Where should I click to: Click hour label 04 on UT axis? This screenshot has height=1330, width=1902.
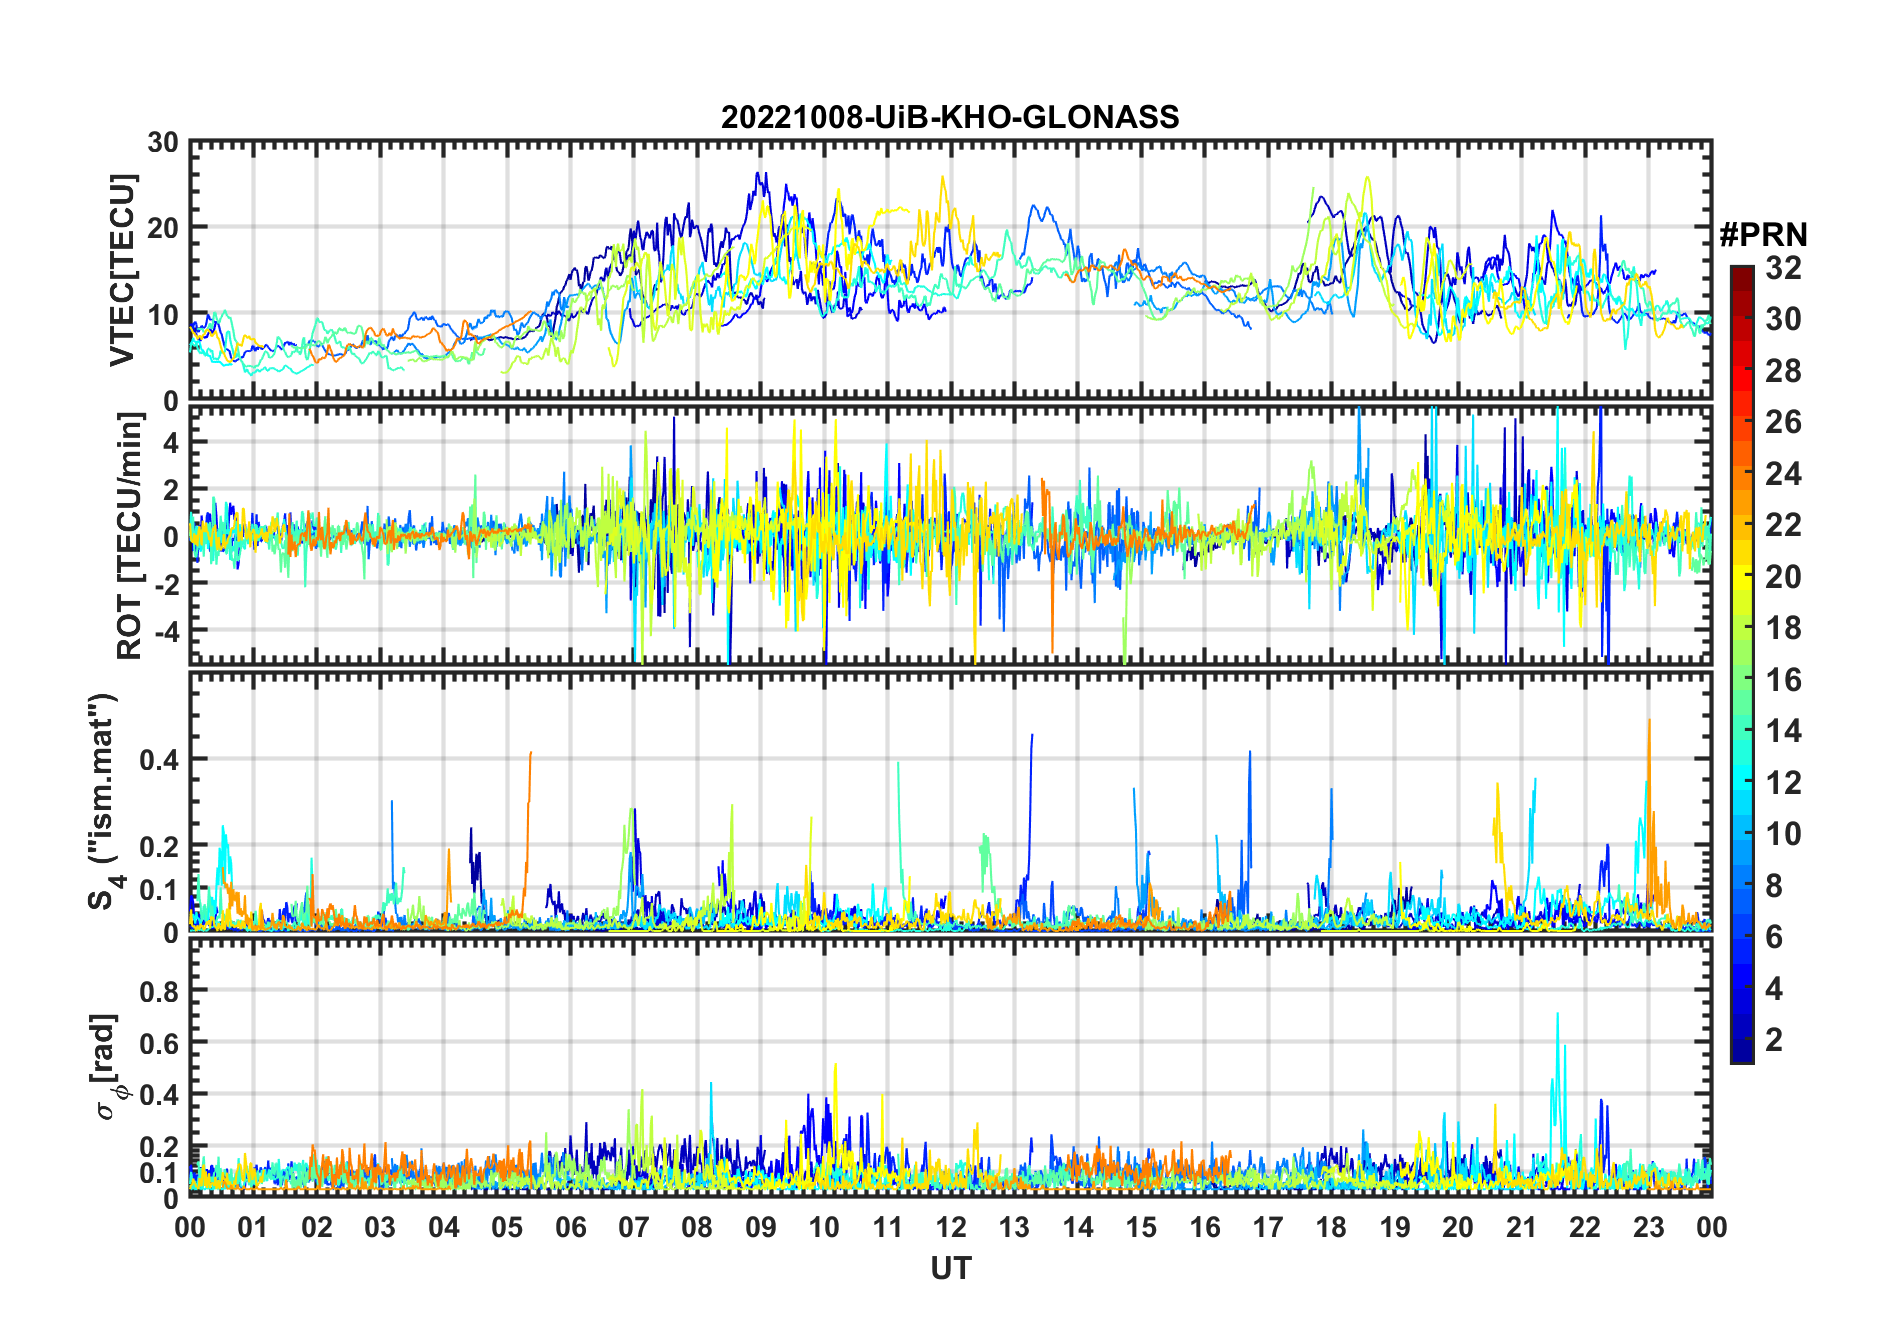[x=444, y=1228]
